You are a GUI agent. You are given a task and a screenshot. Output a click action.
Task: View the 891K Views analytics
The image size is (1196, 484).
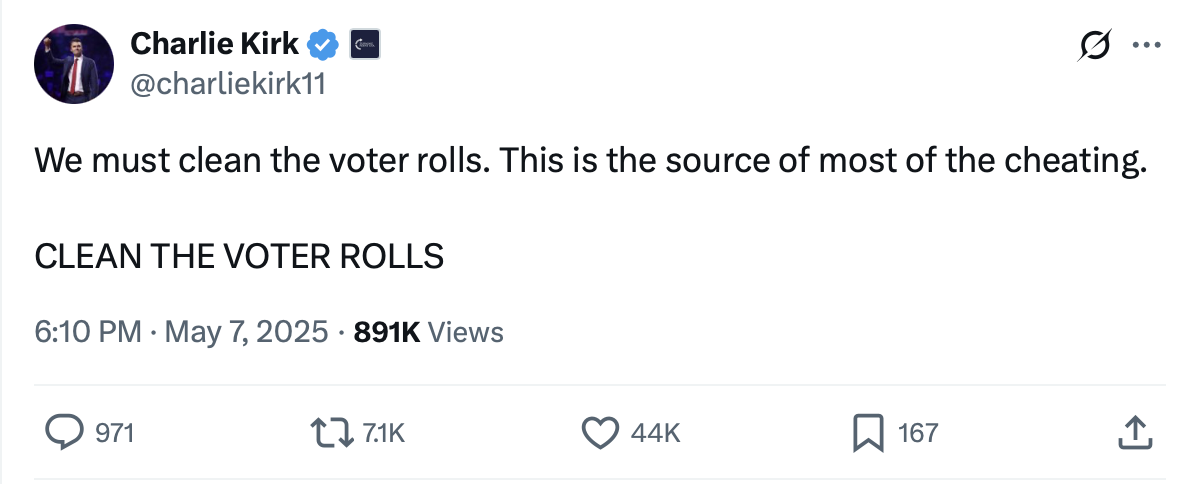(x=429, y=331)
